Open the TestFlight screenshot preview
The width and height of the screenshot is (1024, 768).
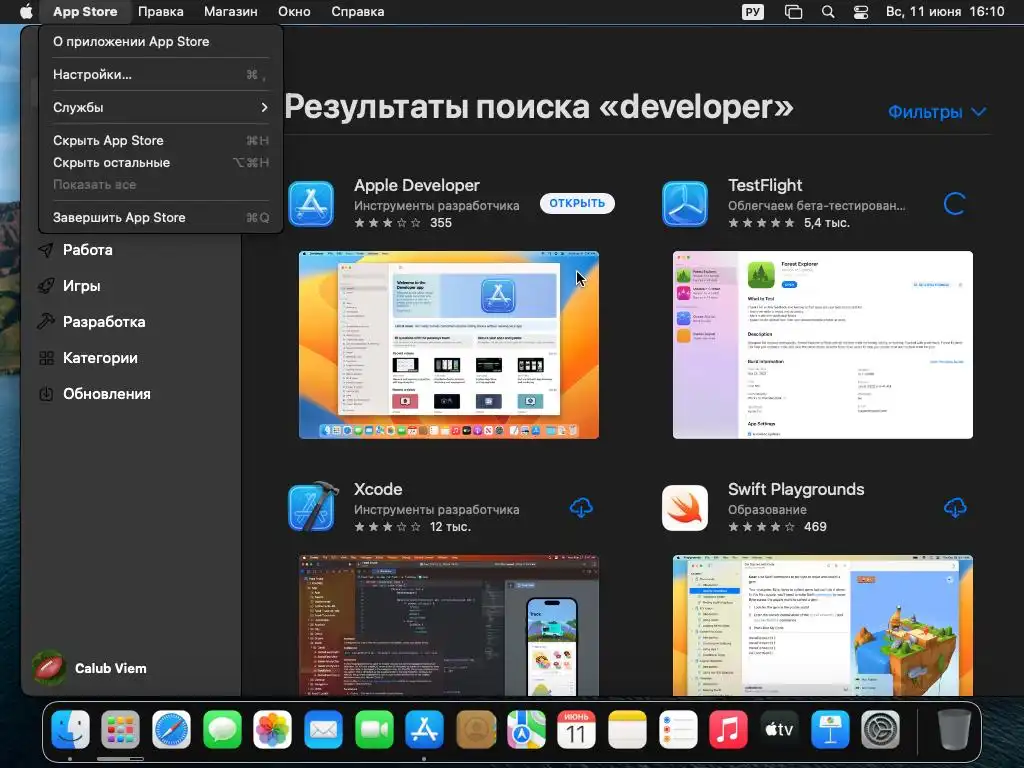pyautogui.click(x=823, y=345)
